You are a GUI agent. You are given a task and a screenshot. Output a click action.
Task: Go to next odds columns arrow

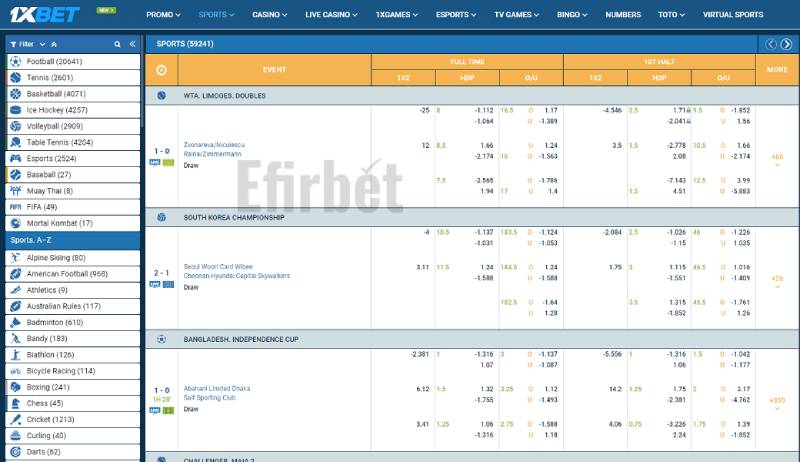point(786,44)
